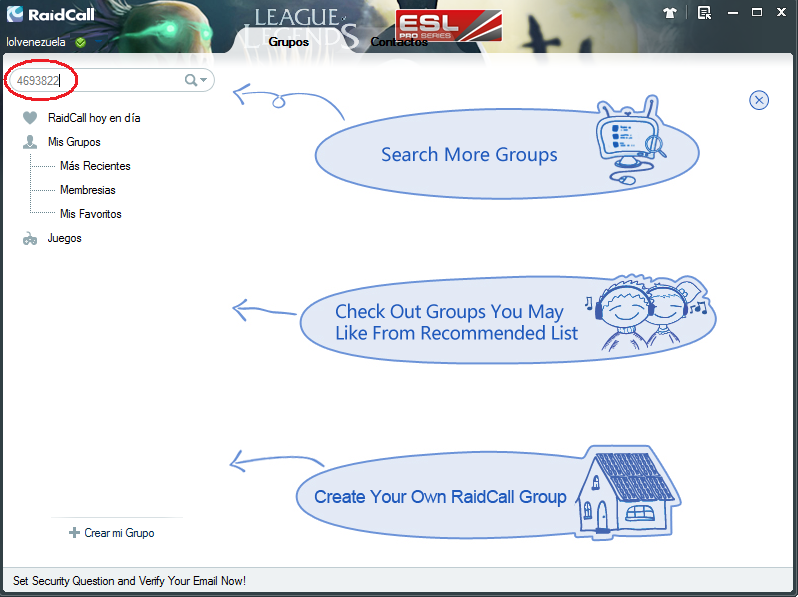This screenshot has height=597, width=798.
Task: Dismiss the tips overlay with the round X
Action: pyautogui.click(x=759, y=100)
